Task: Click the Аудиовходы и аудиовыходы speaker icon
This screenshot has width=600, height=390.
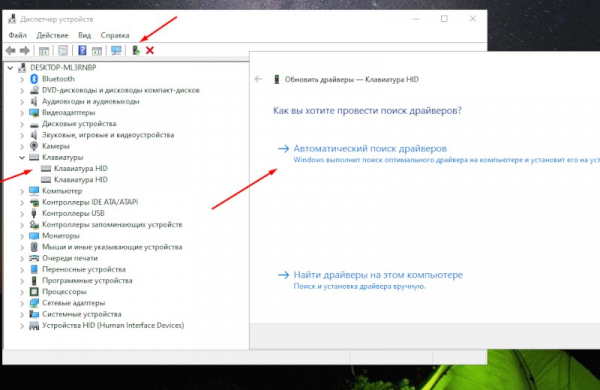Action: coord(34,101)
